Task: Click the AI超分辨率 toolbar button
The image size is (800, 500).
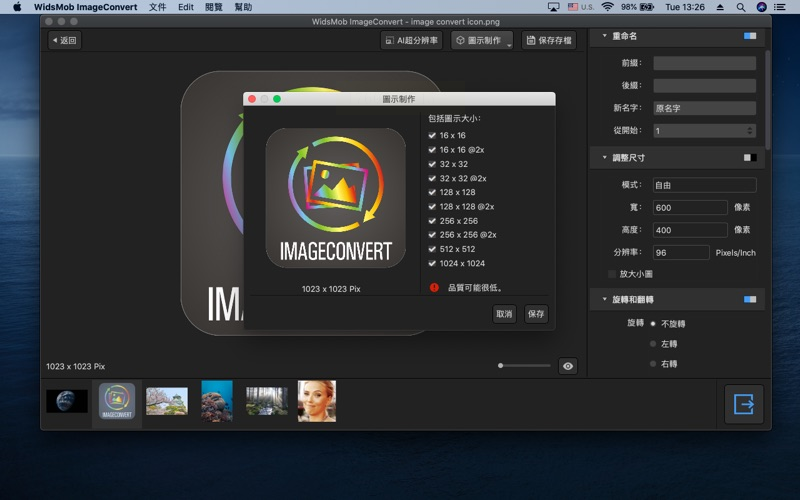Action: (411, 41)
